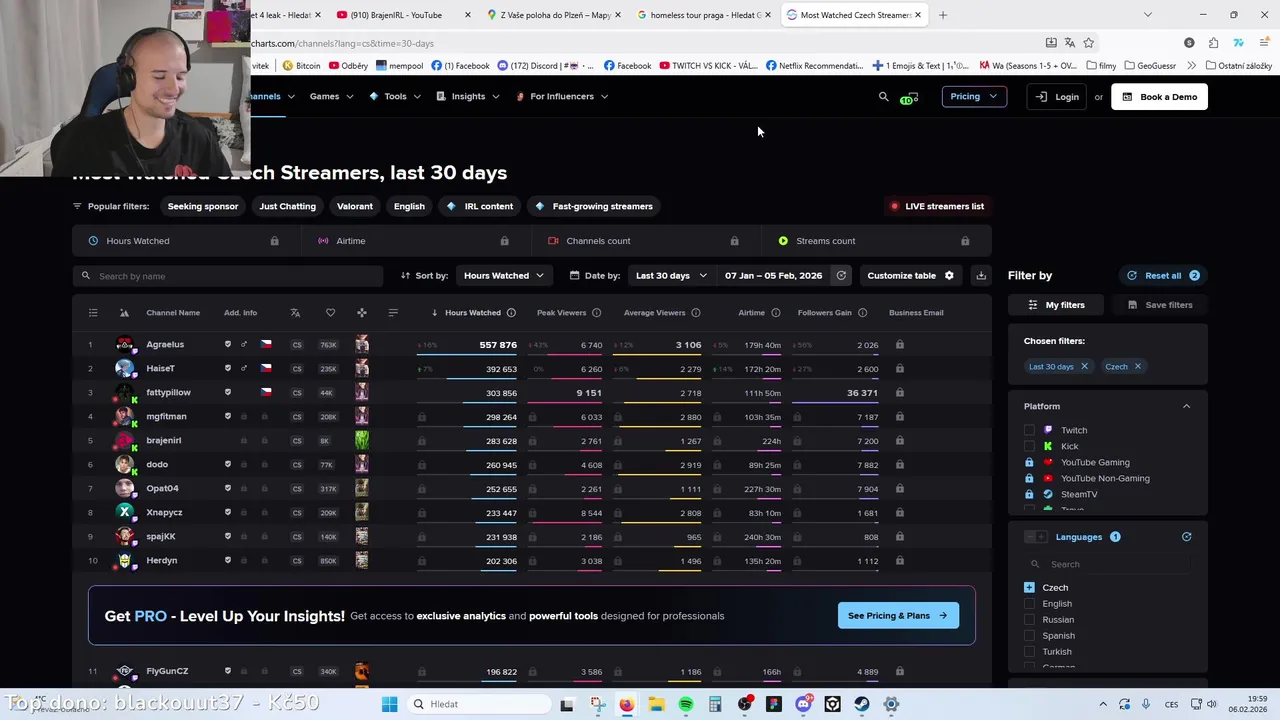Uncheck the Czech language checkbox

[1029, 588]
